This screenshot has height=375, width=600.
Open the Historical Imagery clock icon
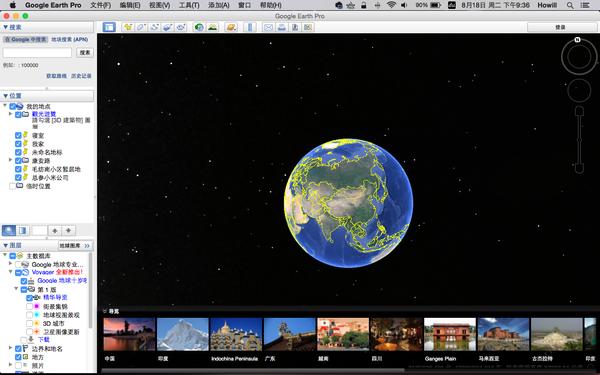tap(199, 27)
